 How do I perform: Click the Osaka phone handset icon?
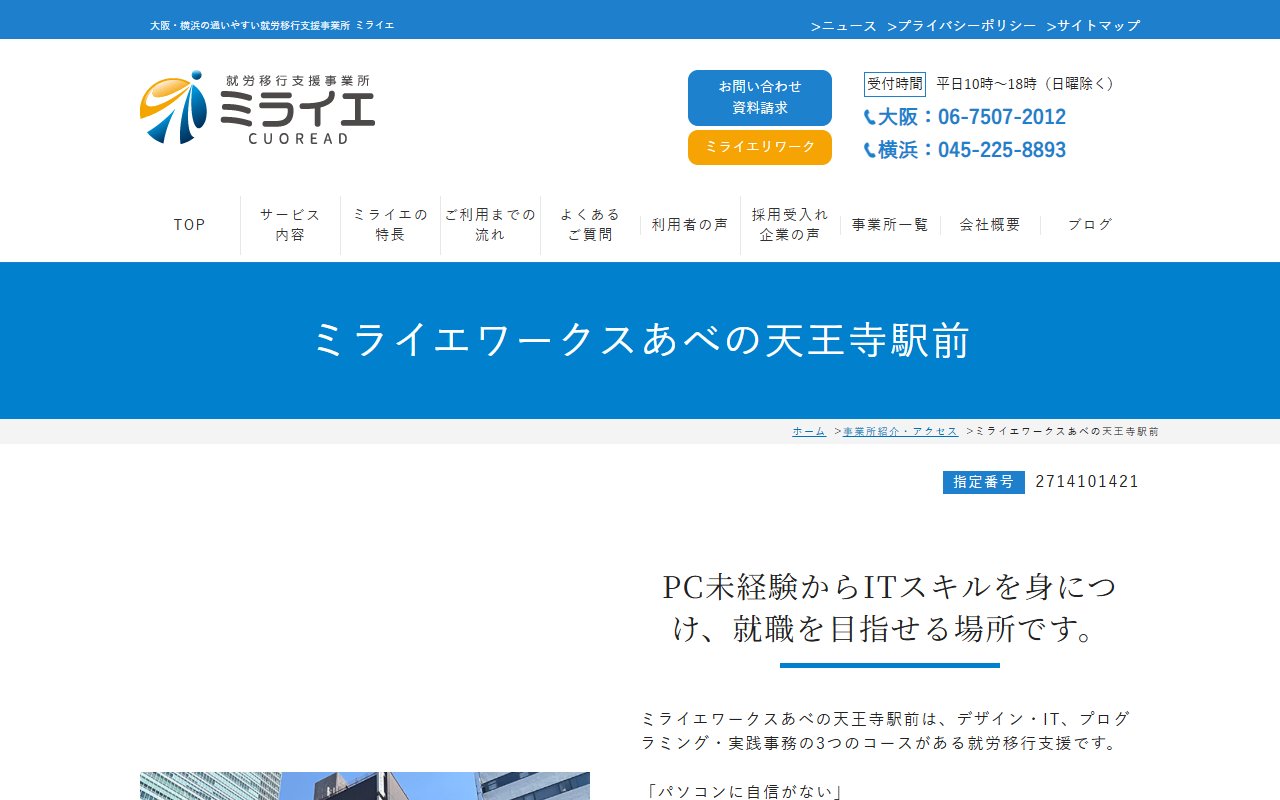(x=870, y=118)
